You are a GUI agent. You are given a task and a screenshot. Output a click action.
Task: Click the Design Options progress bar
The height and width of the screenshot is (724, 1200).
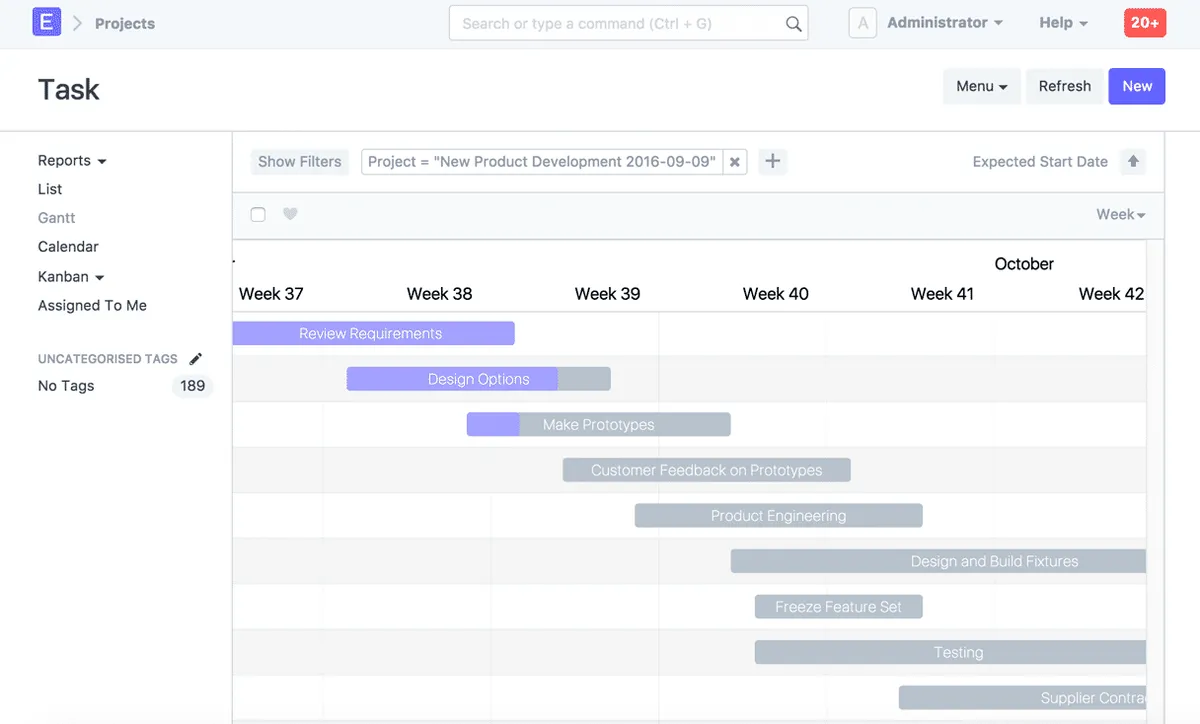click(x=478, y=379)
